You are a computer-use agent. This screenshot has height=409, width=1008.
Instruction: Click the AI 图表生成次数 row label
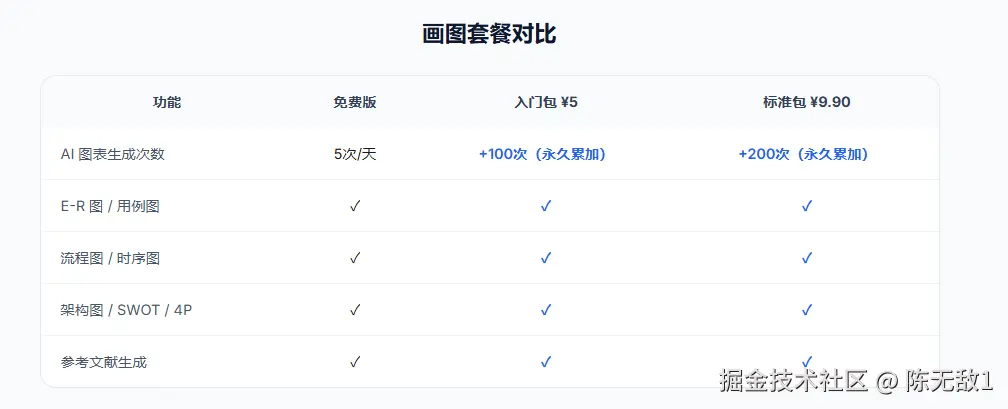coord(112,154)
